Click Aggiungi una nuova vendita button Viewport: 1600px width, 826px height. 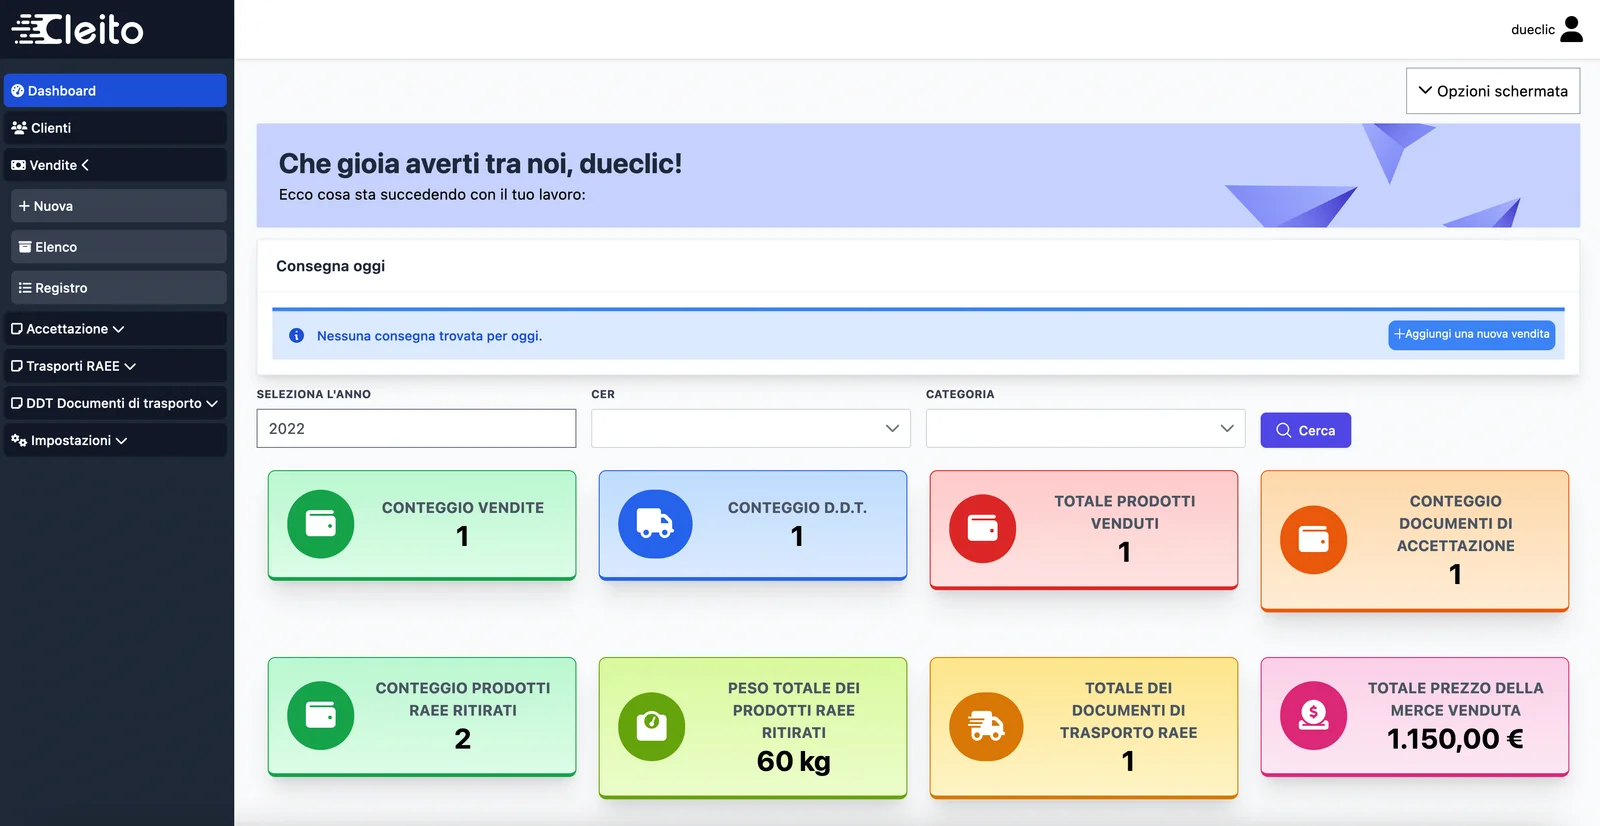[x=1471, y=335]
